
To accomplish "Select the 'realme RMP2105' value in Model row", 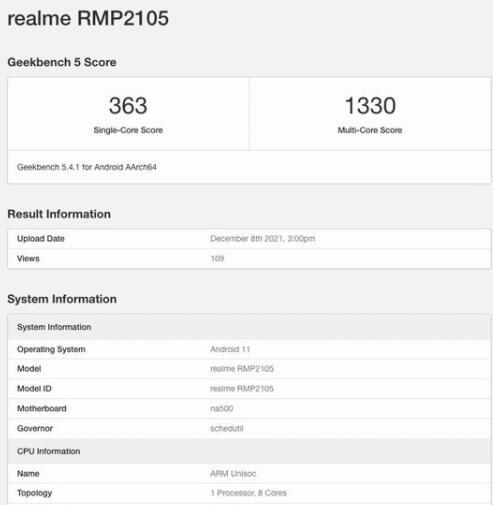I will (x=242, y=369).
